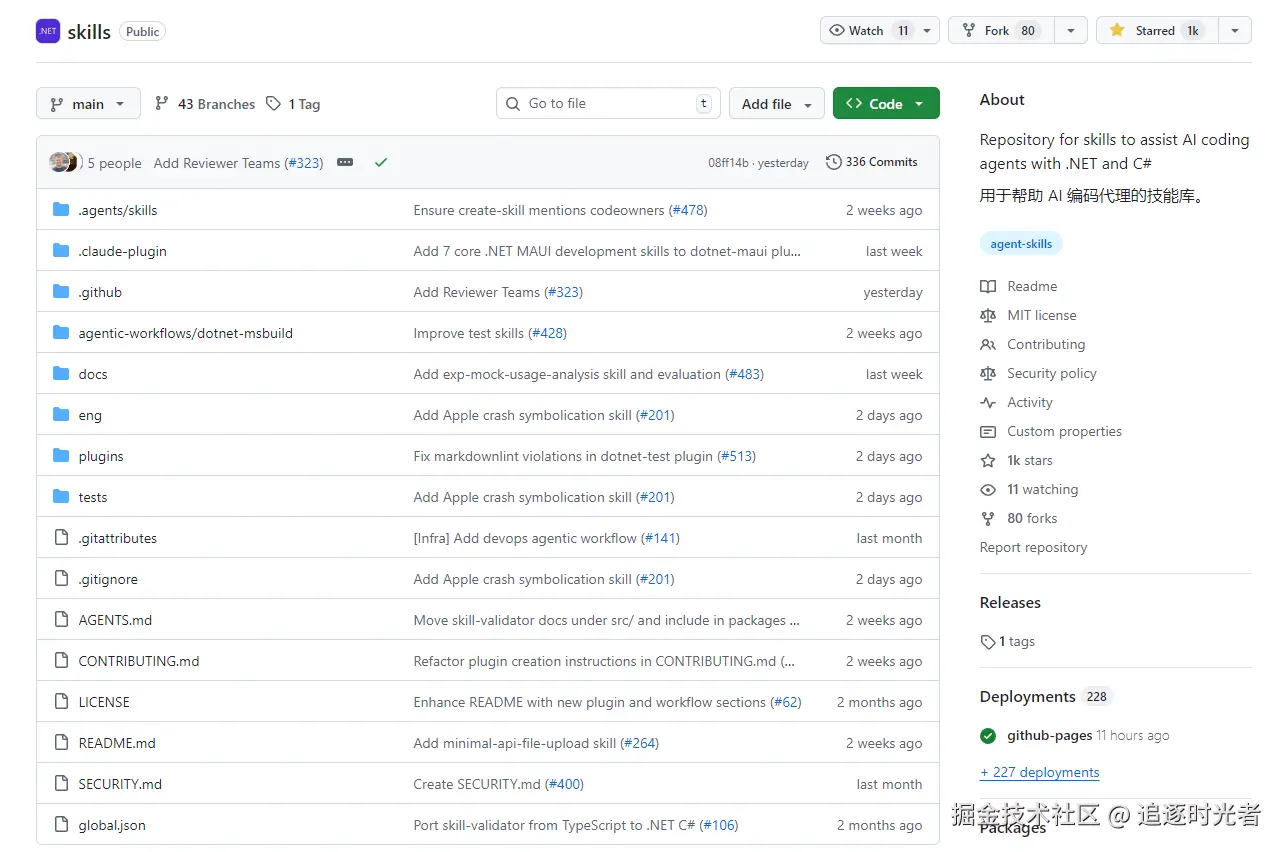Click the book icon next to Readme

point(988,286)
